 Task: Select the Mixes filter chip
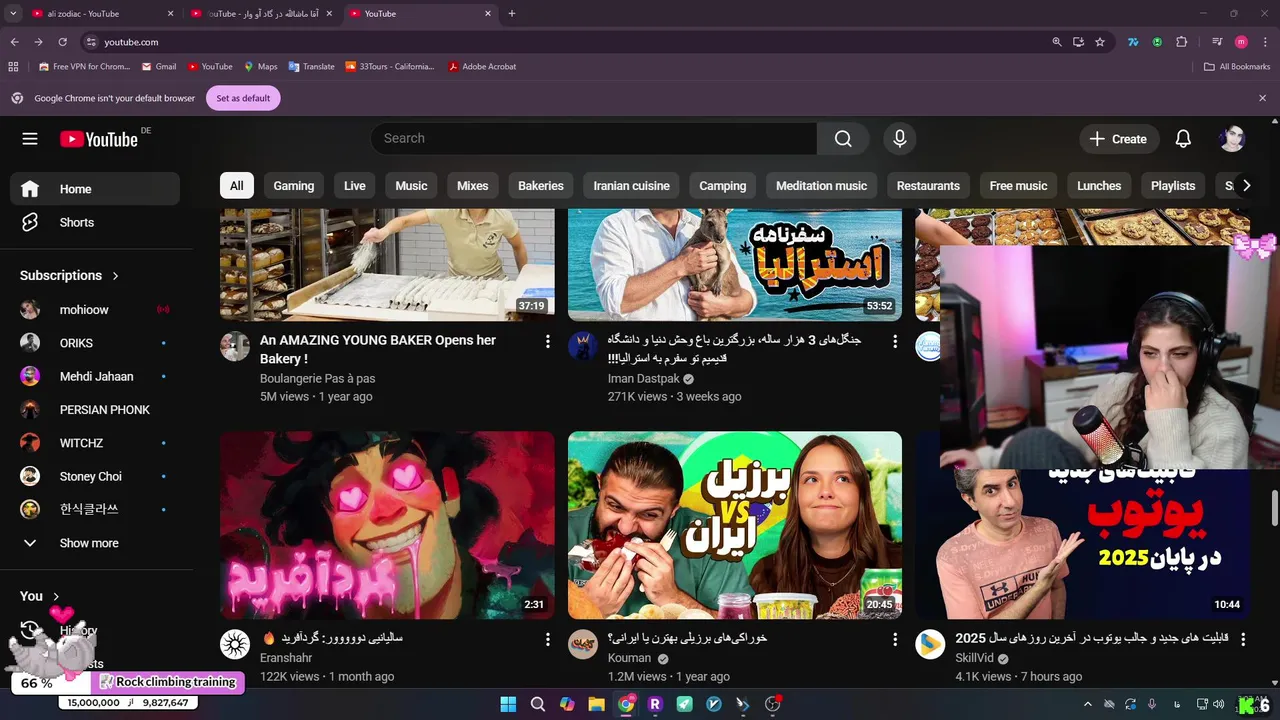point(473,186)
